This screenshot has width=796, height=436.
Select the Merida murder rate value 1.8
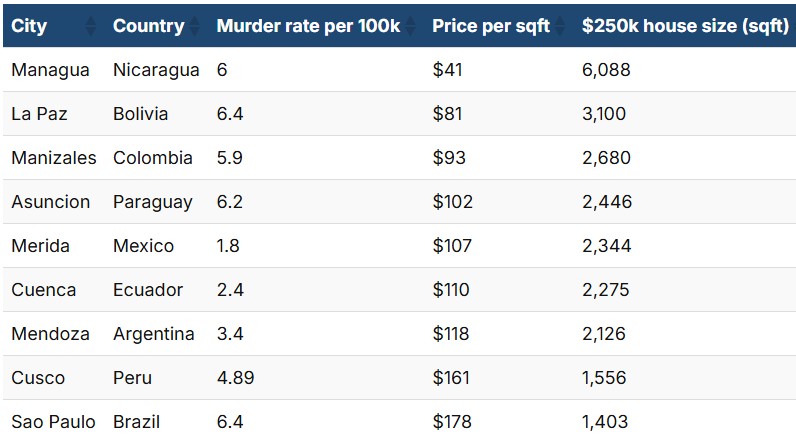[x=228, y=246]
